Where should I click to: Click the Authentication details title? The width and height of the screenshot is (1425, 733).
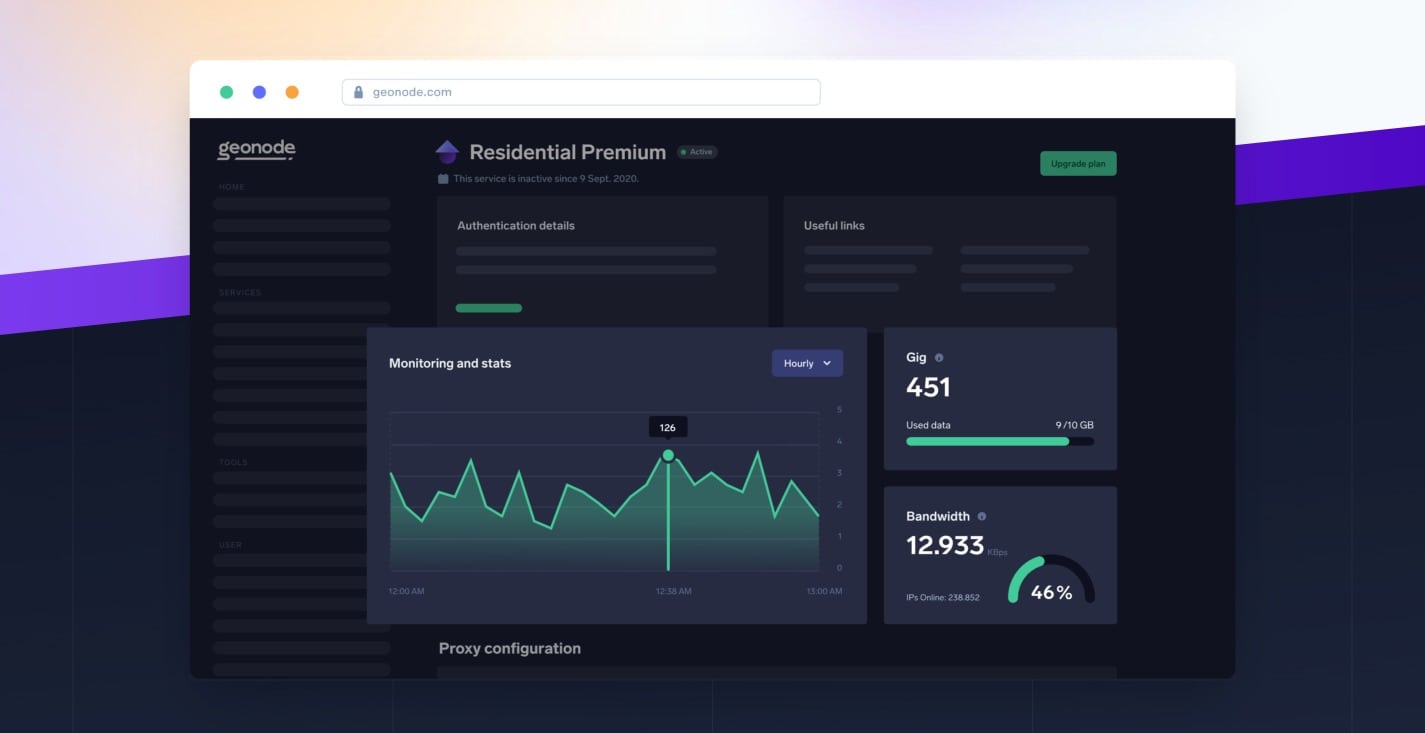(516, 226)
